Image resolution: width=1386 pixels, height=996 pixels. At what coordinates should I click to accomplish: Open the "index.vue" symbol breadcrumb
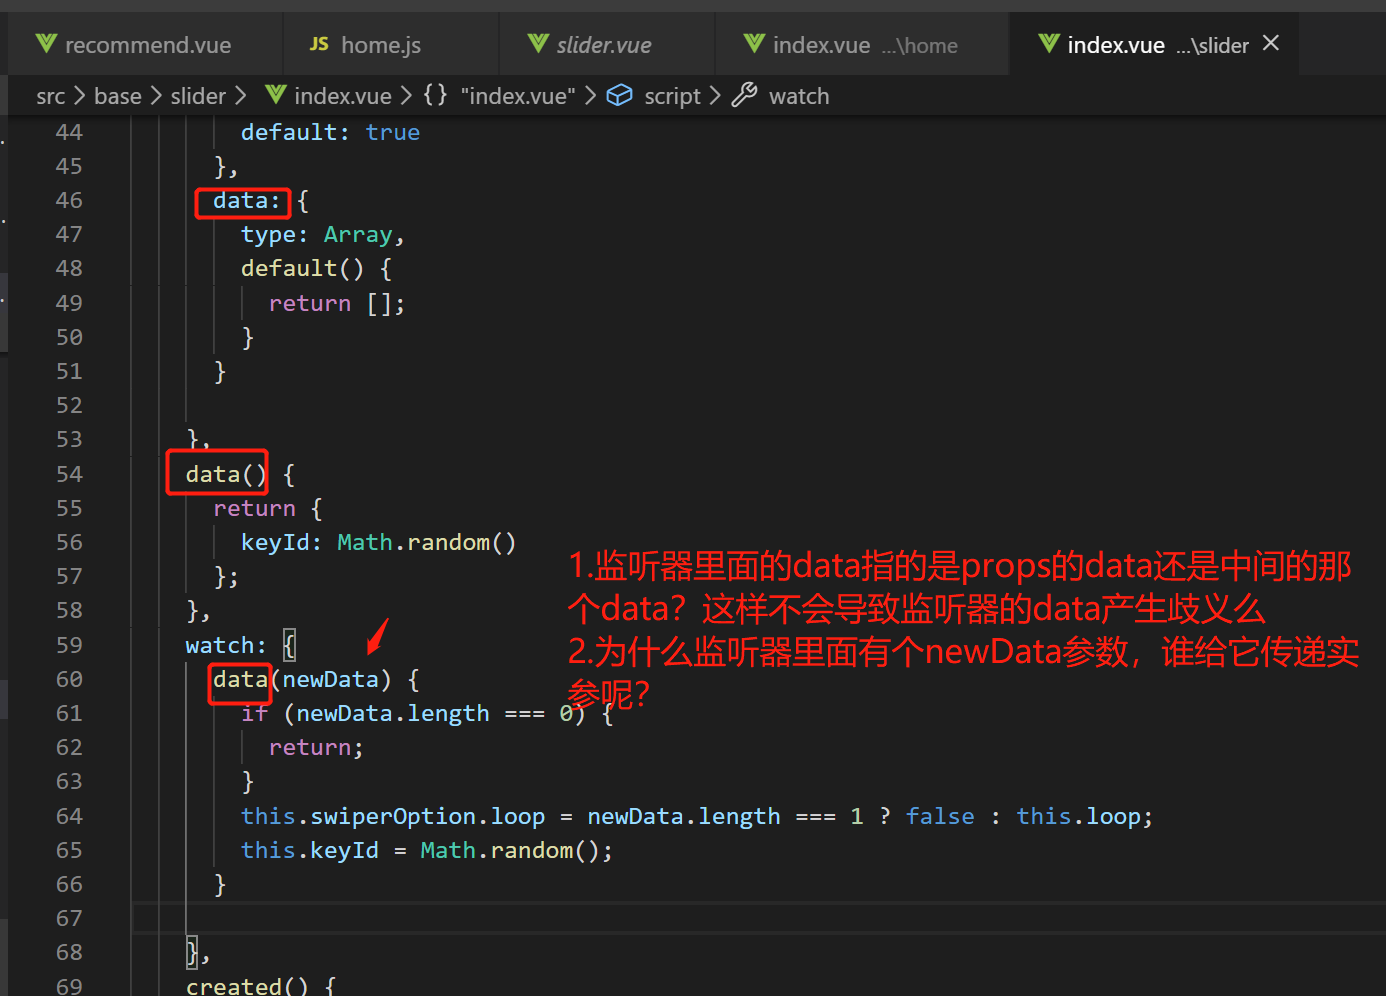518,96
